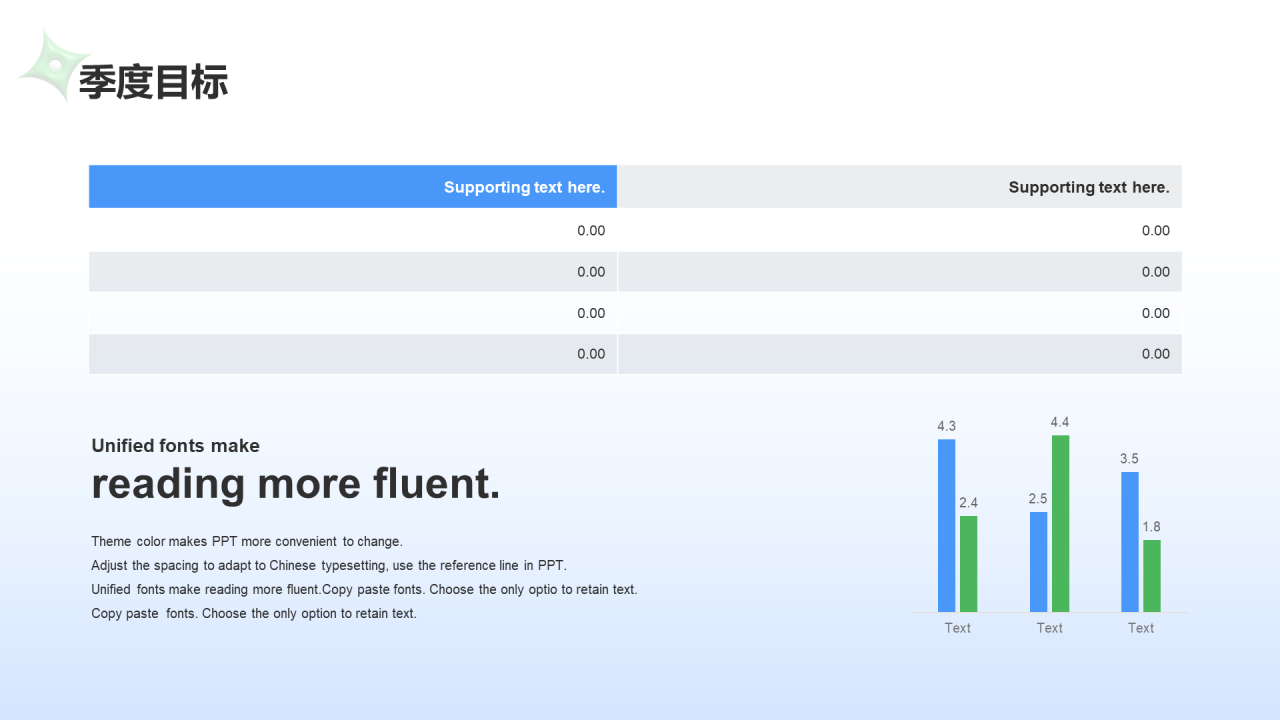Click the gray Supporting text header cell
1280x720 pixels.
900,187
